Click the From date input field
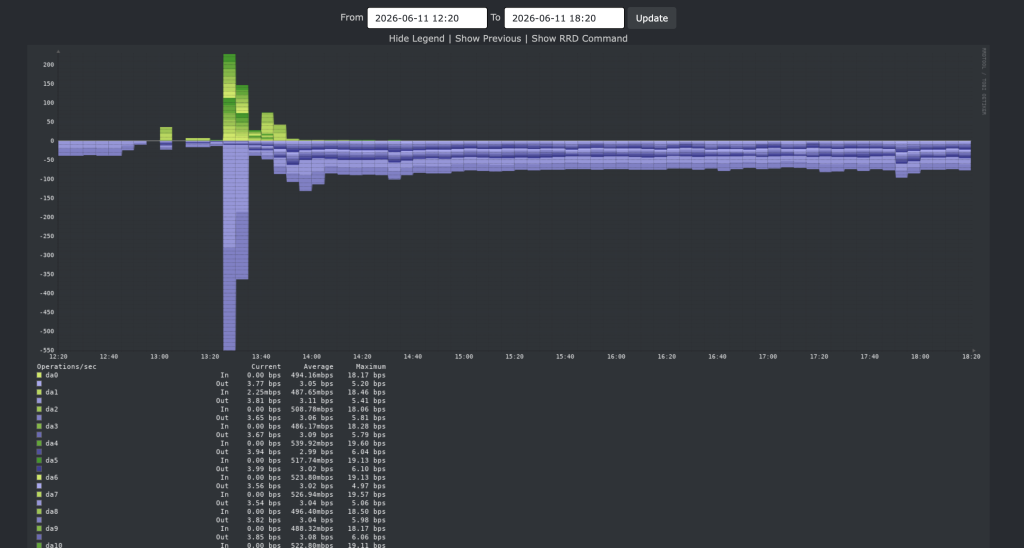Viewport: 1024px width, 548px height. pyautogui.click(x=427, y=18)
